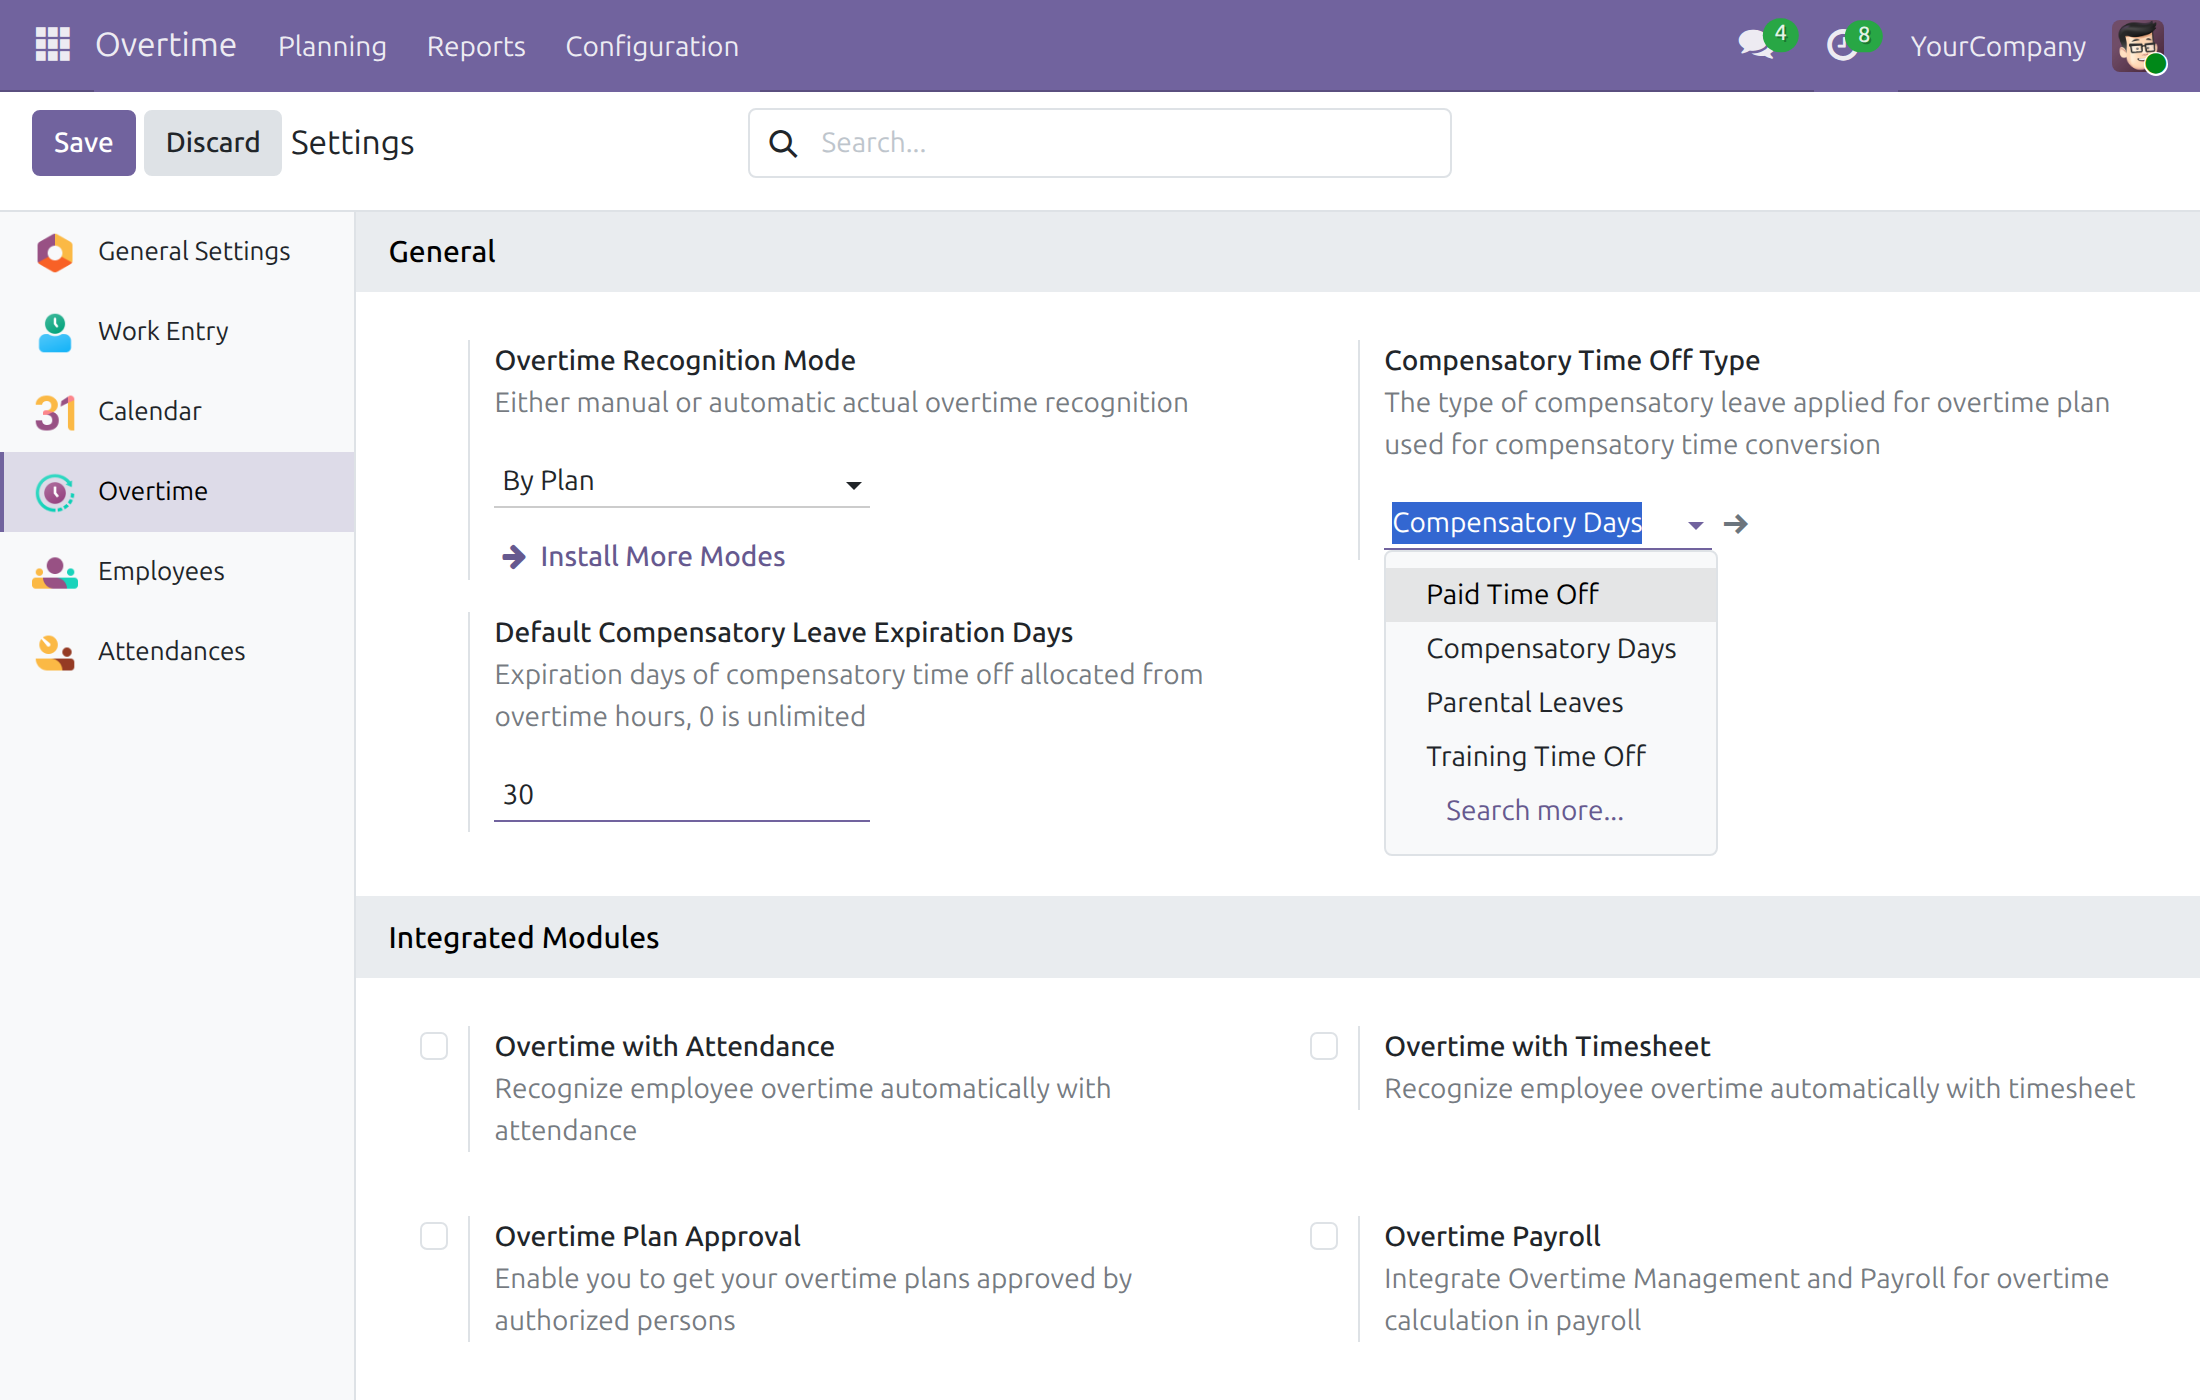Click the Work Entry sidebar icon
2200x1400 pixels.
[x=55, y=332]
